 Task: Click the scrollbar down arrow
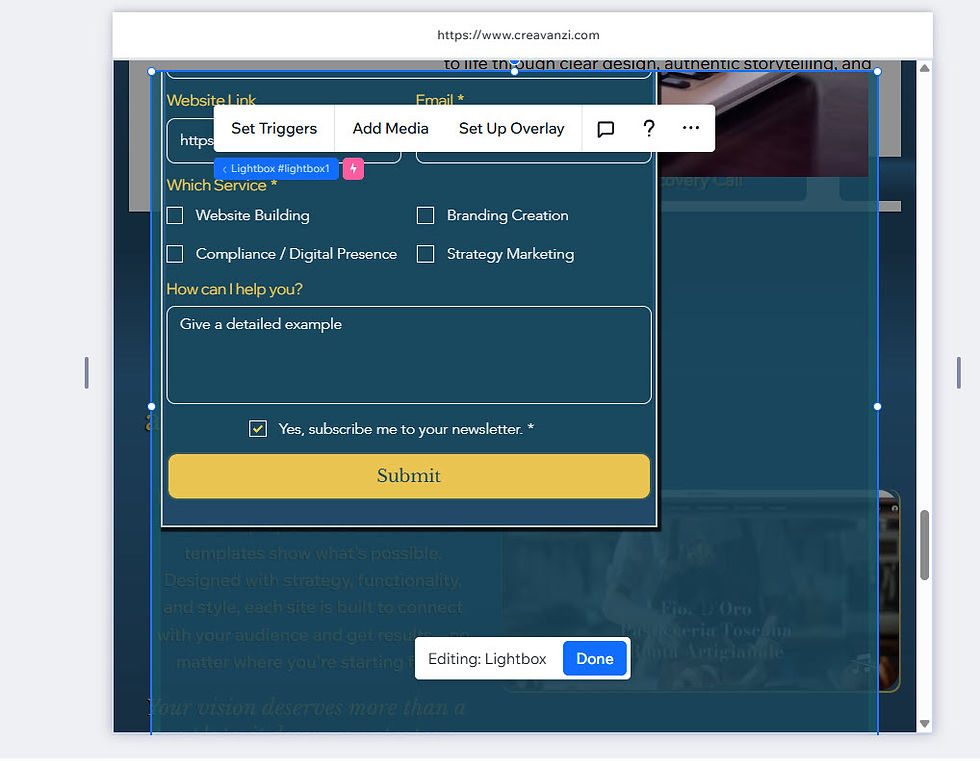tap(924, 722)
